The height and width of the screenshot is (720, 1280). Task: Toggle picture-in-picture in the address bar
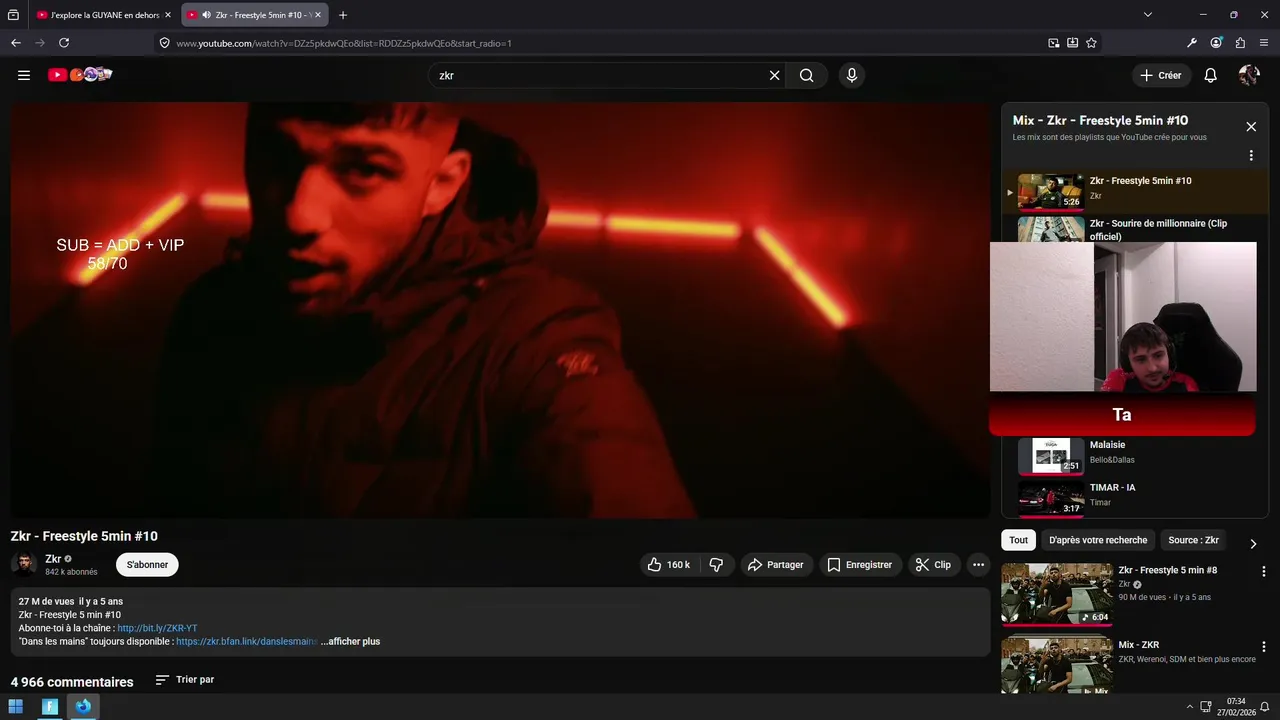1054,43
